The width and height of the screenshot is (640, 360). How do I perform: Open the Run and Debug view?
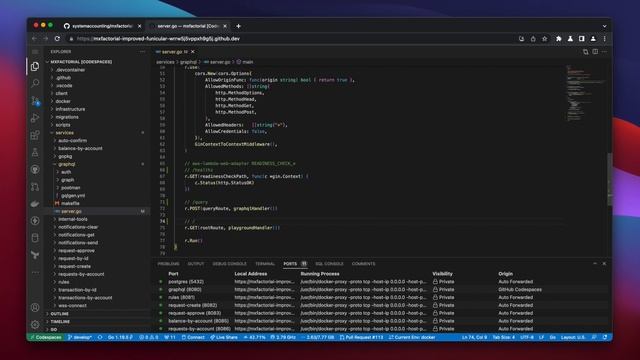pos(35,118)
